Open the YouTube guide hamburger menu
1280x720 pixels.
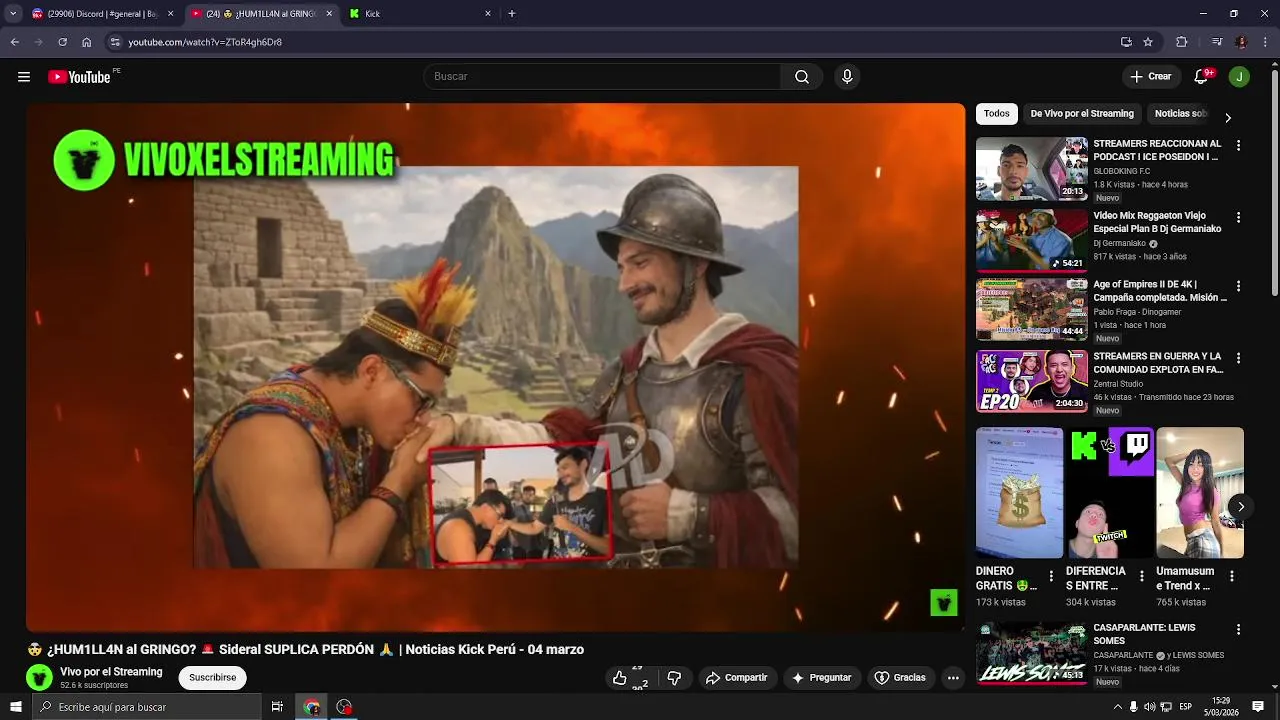pyautogui.click(x=24, y=77)
